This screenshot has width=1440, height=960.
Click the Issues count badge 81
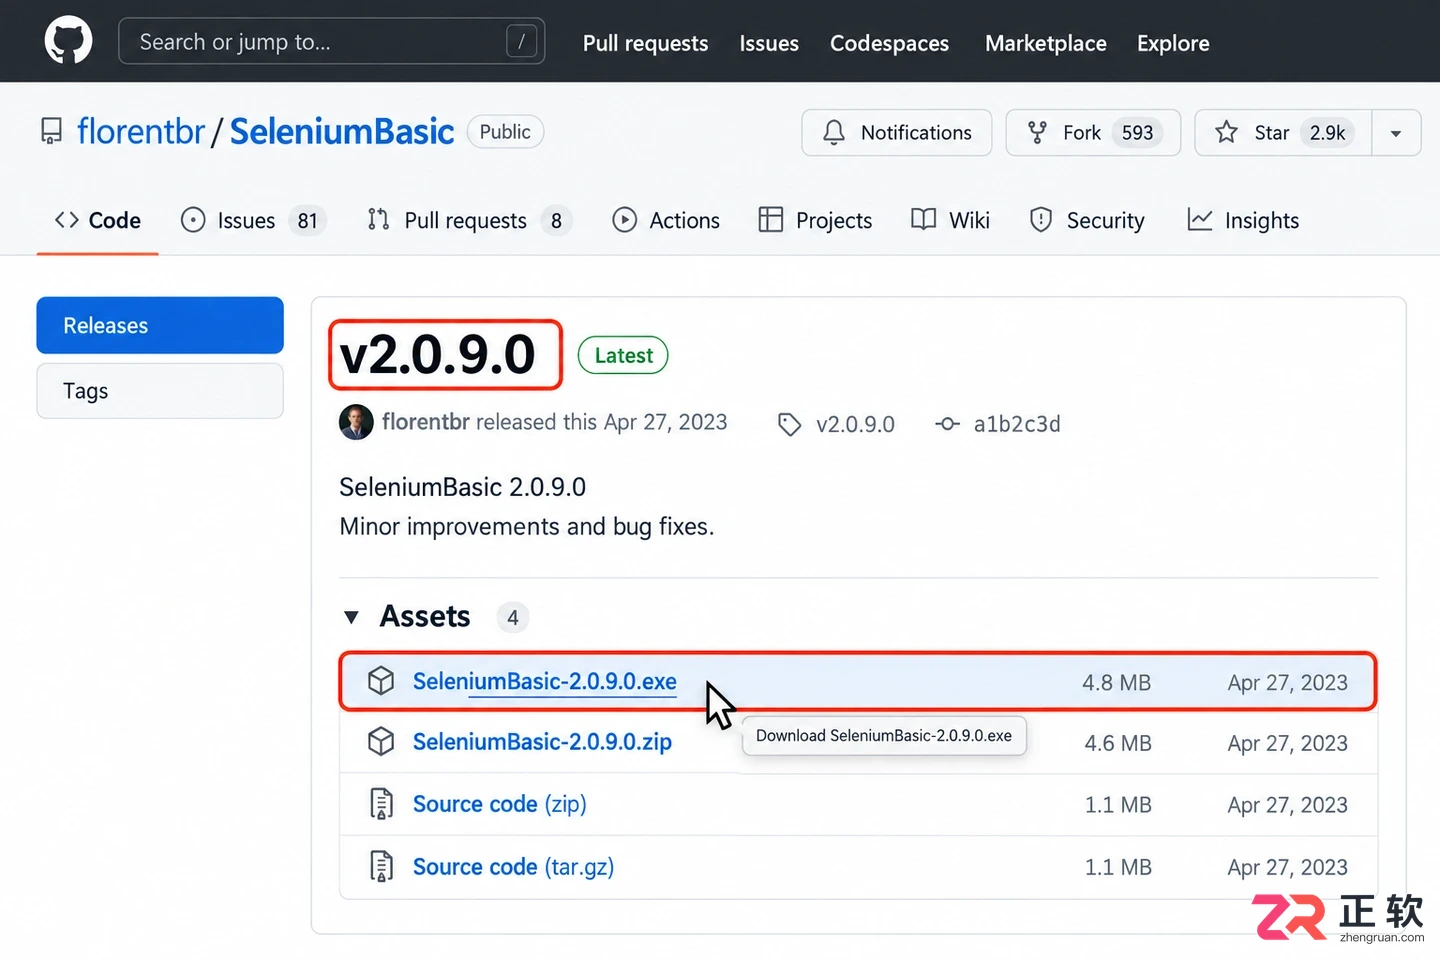click(307, 220)
